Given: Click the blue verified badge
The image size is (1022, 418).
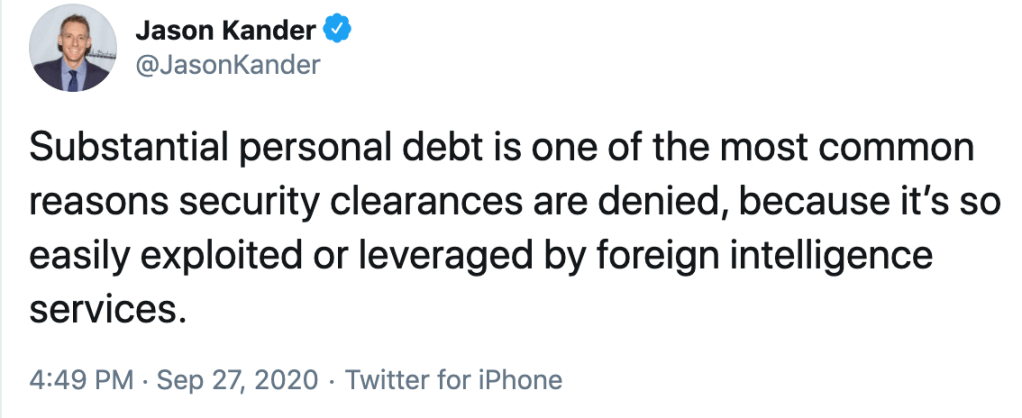Looking at the screenshot, I should click(x=339, y=32).
